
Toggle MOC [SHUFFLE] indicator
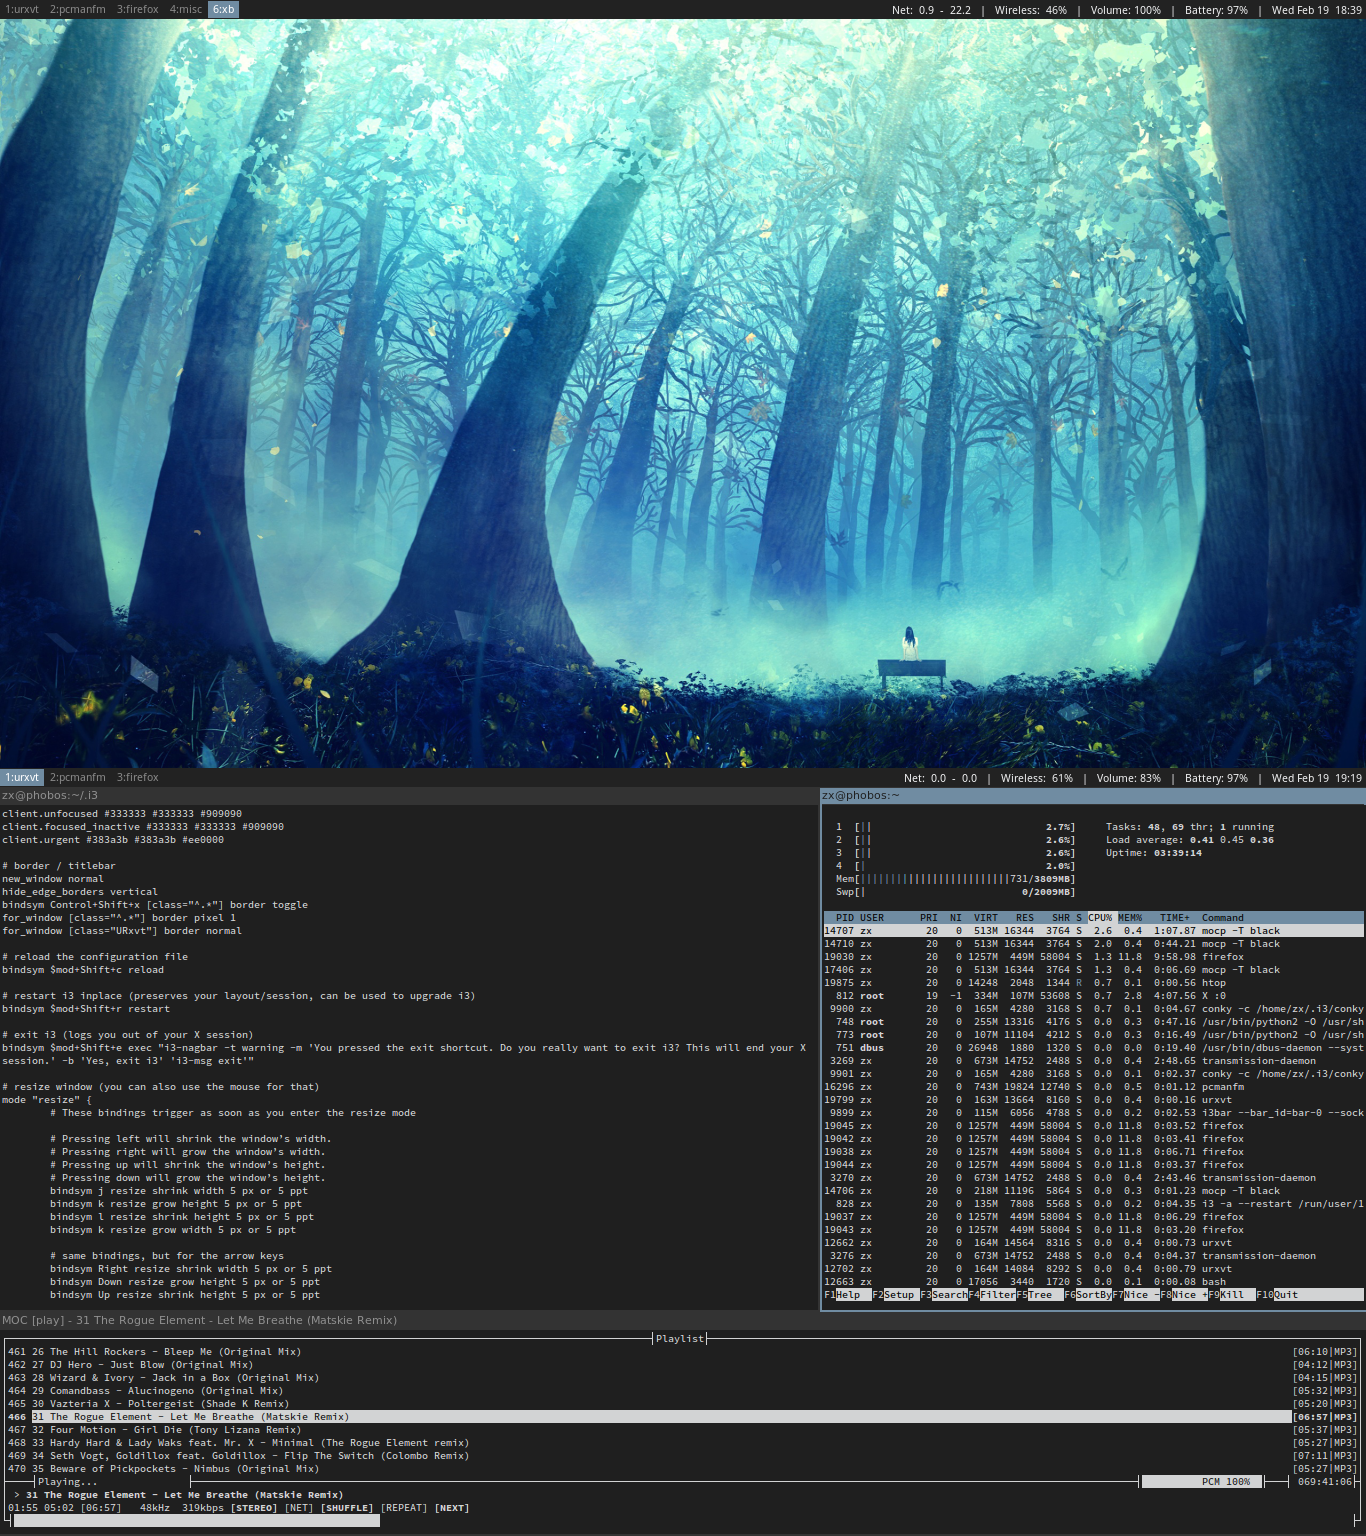346,1507
